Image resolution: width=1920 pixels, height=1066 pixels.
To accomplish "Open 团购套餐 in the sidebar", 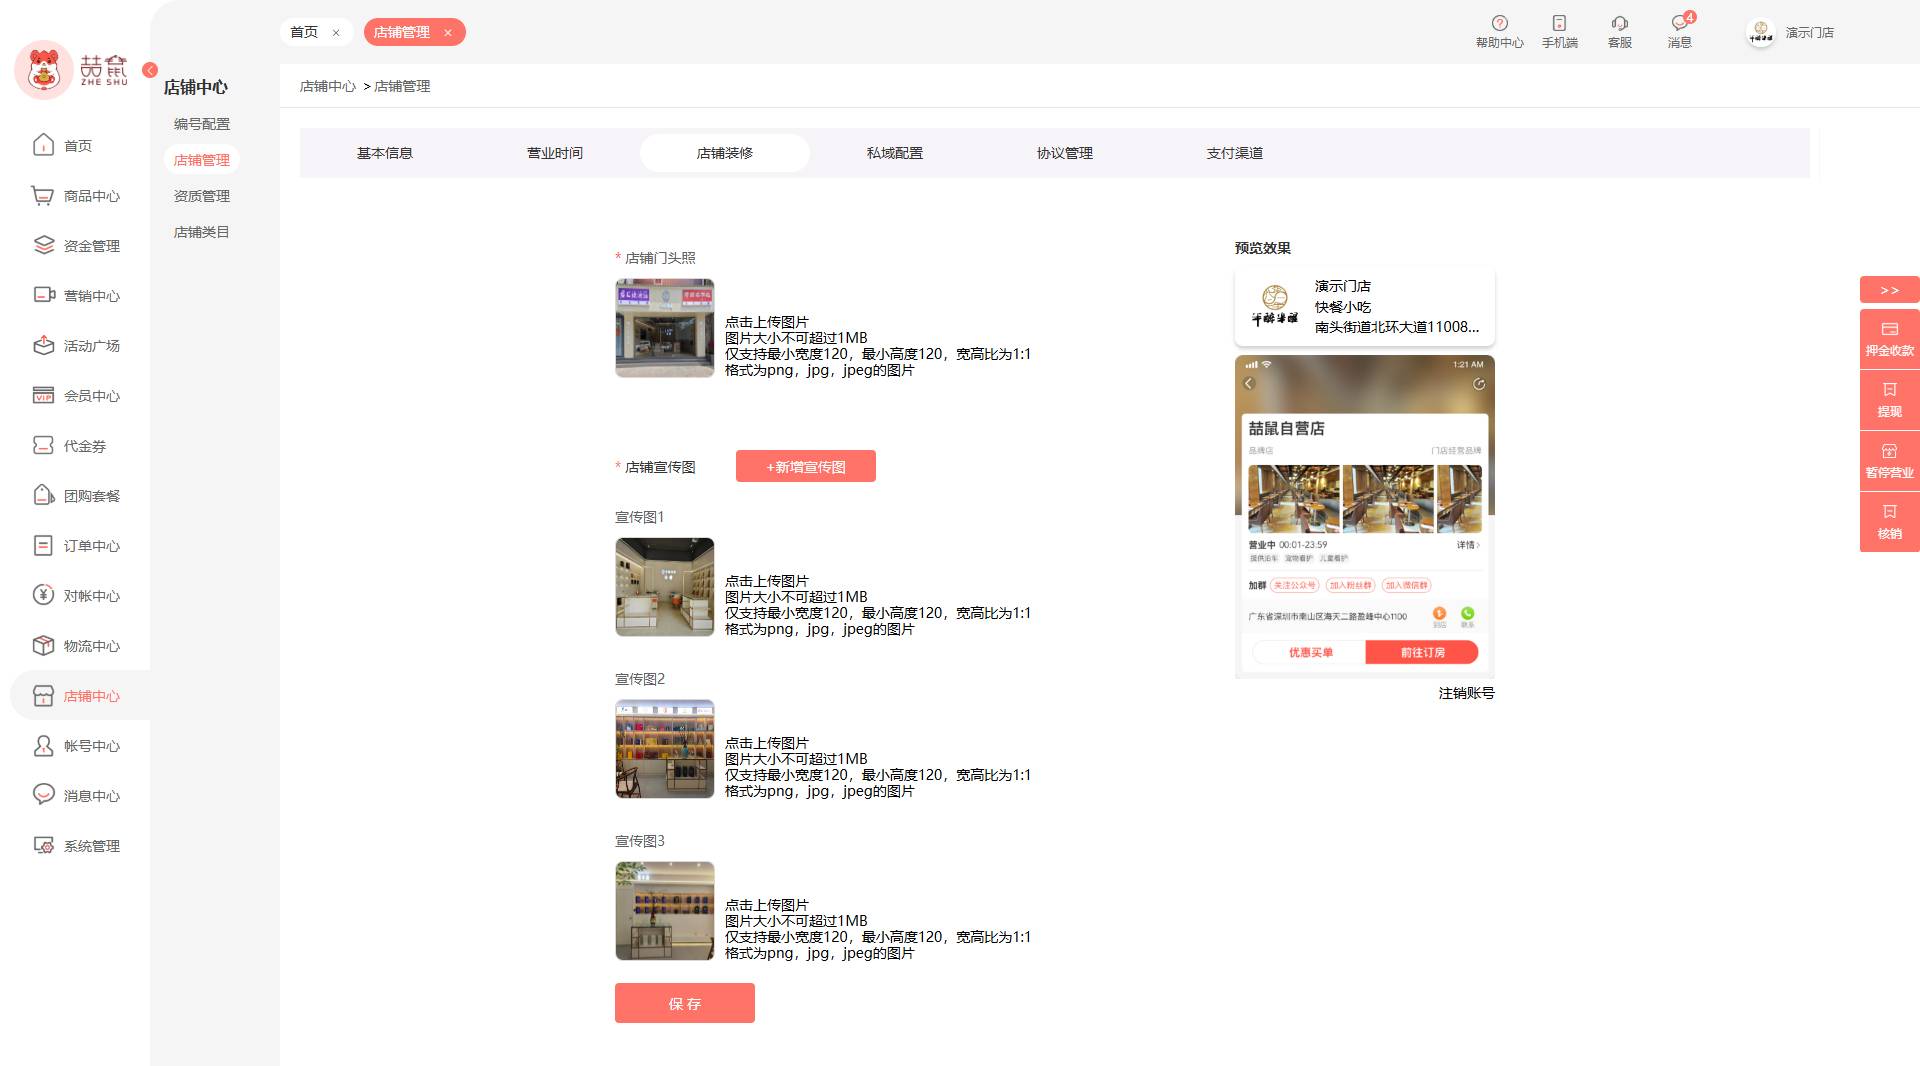I will tap(76, 496).
